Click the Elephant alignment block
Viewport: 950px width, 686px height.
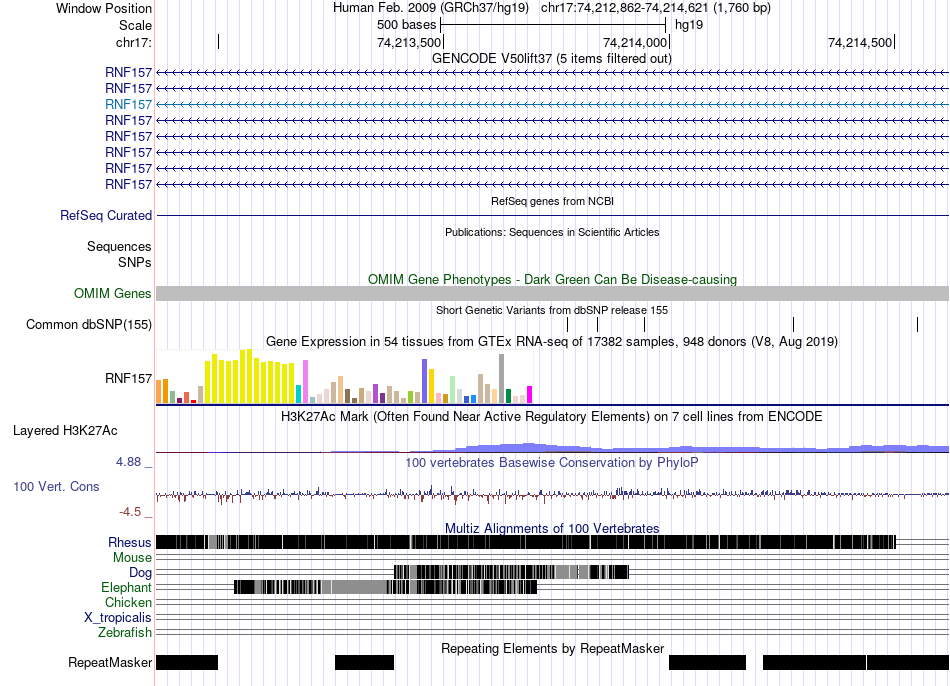pos(386,587)
